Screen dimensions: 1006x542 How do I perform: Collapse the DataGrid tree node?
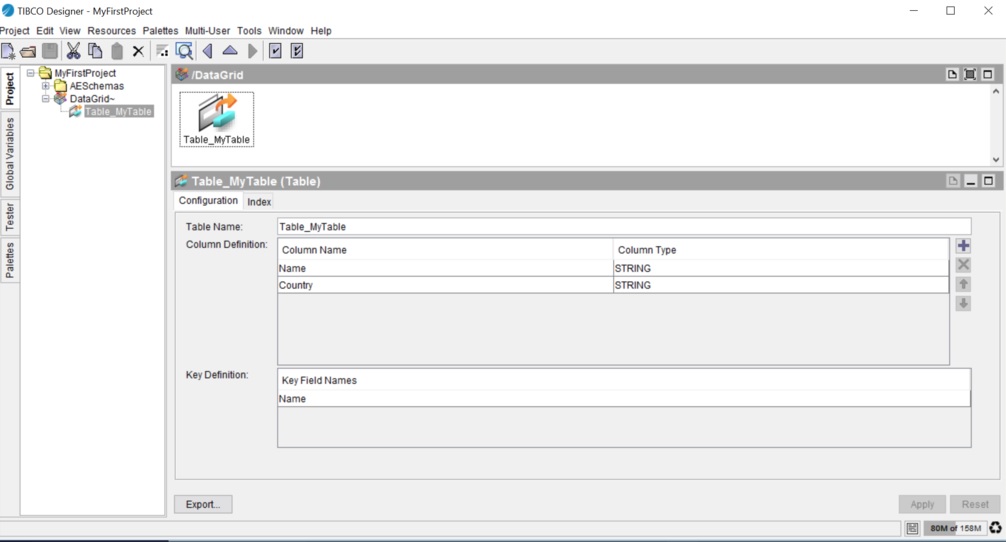pyautogui.click(x=45, y=99)
